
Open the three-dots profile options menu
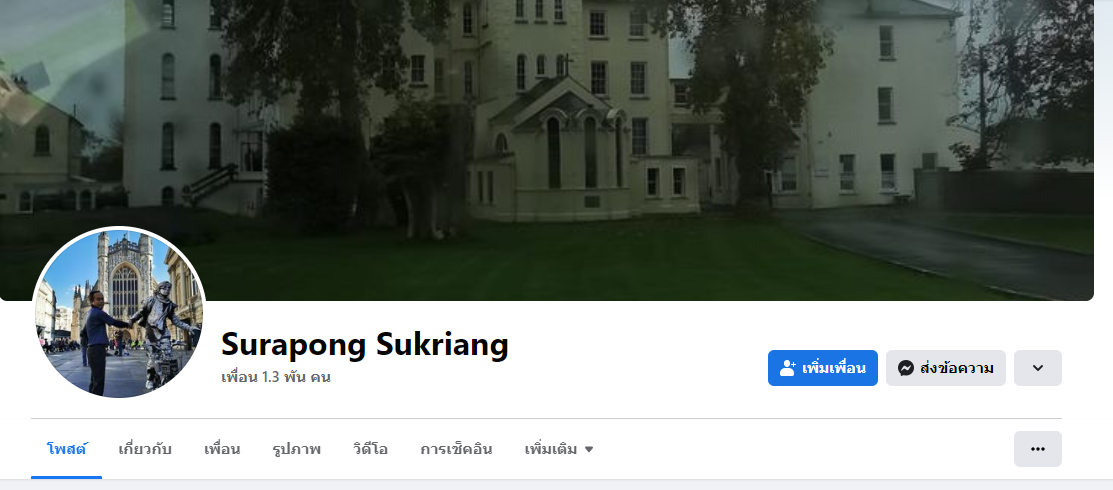tap(1038, 449)
